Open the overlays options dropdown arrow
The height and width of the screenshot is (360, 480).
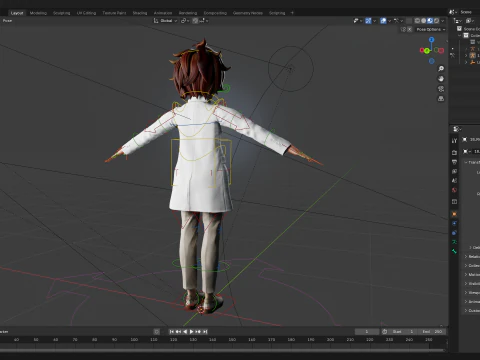pyautogui.click(x=389, y=21)
